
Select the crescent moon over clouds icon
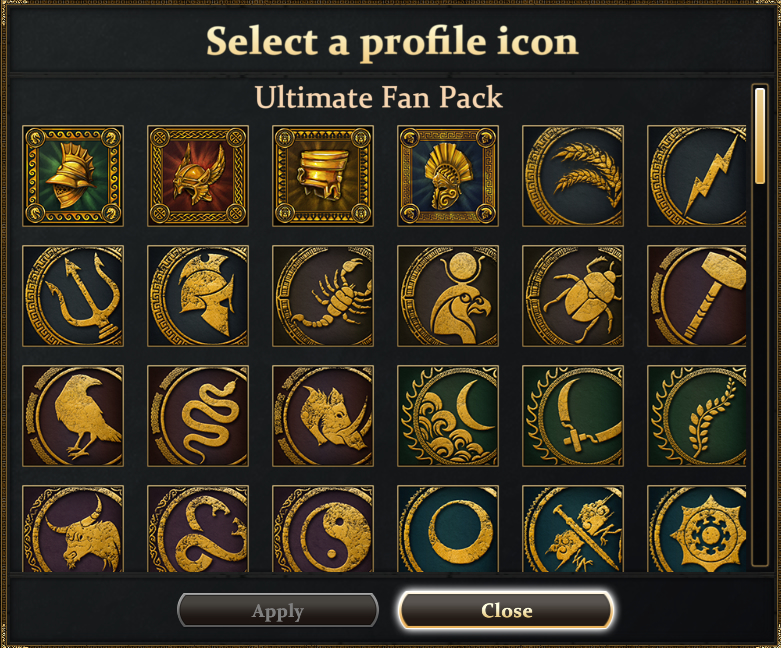point(448,415)
